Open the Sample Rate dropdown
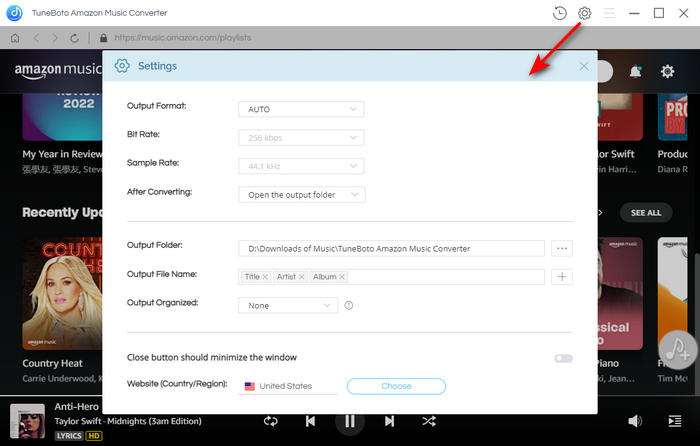The height and width of the screenshot is (446, 700). (x=301, y=167)
